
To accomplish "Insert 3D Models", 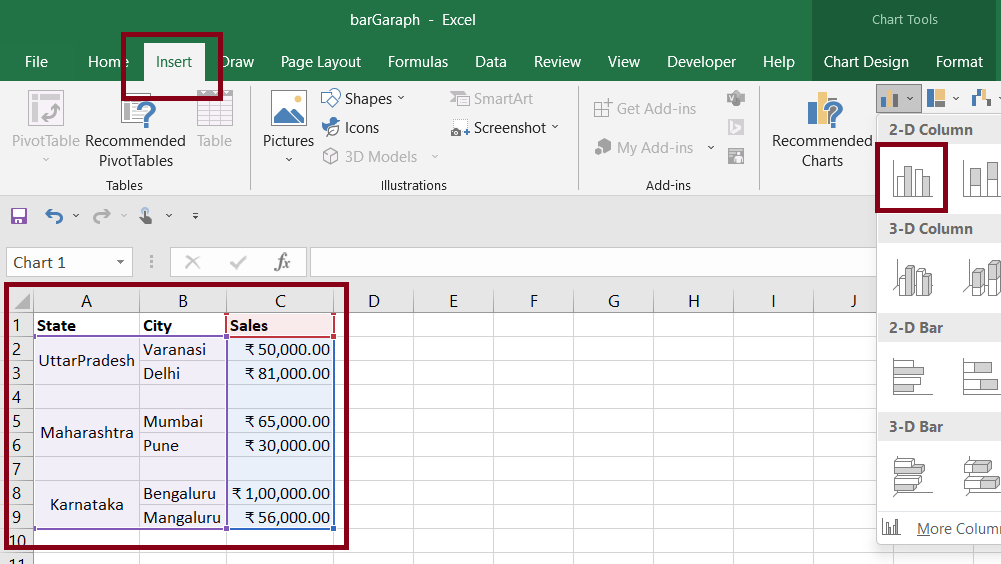I will (x=370, y=156).
